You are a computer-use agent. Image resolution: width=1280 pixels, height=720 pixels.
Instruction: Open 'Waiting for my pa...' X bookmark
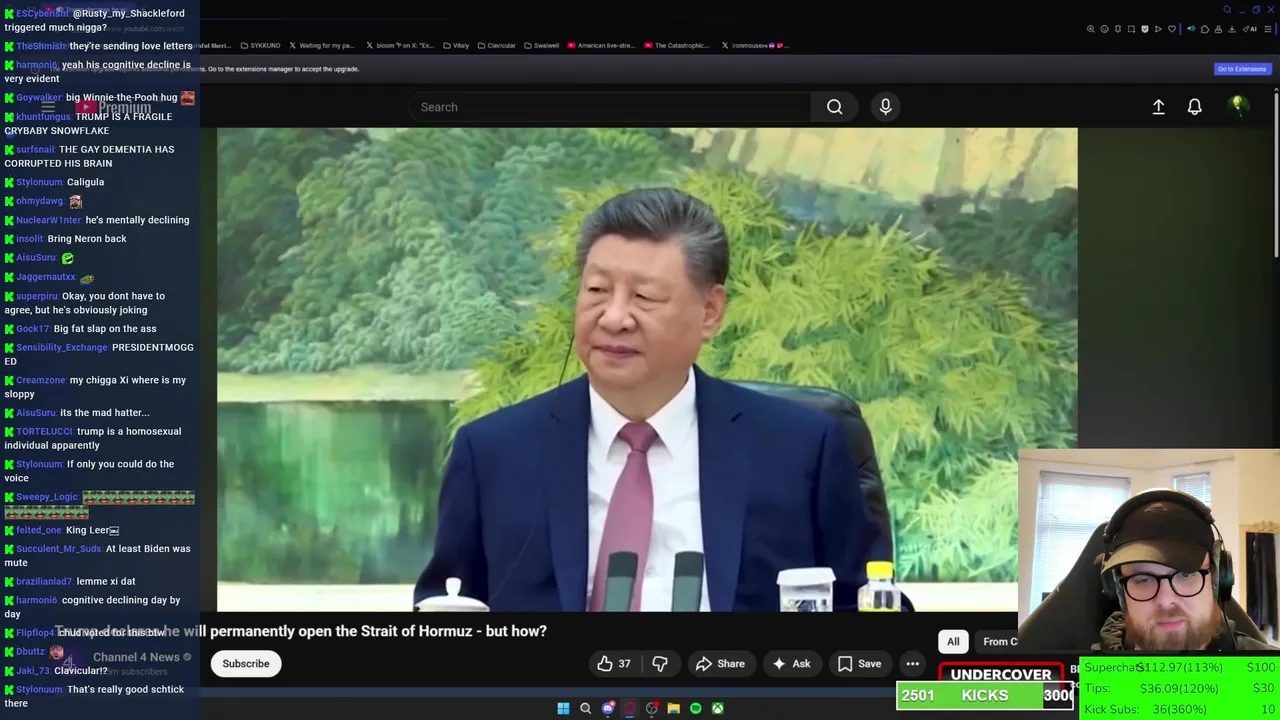[322, 45]
